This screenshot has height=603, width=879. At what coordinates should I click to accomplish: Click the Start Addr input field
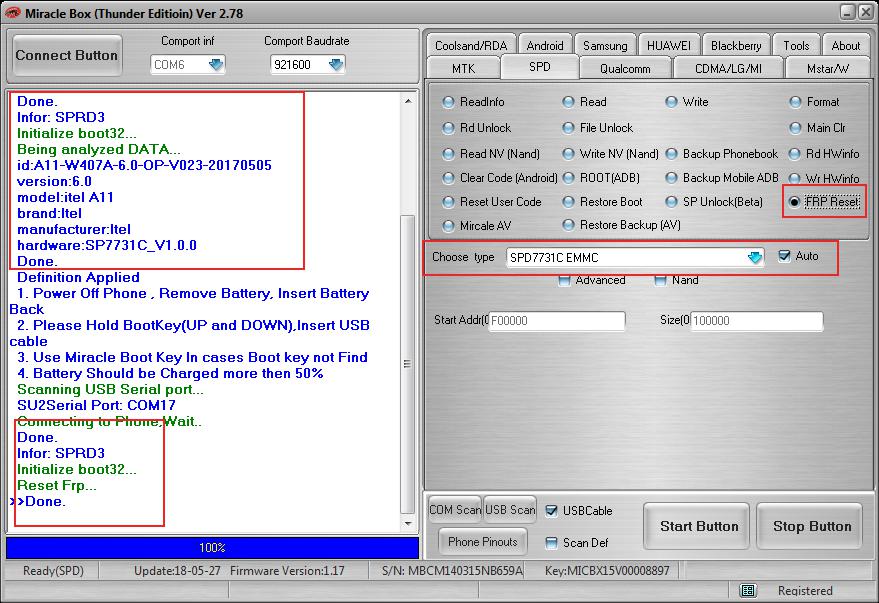coord(557,321)
